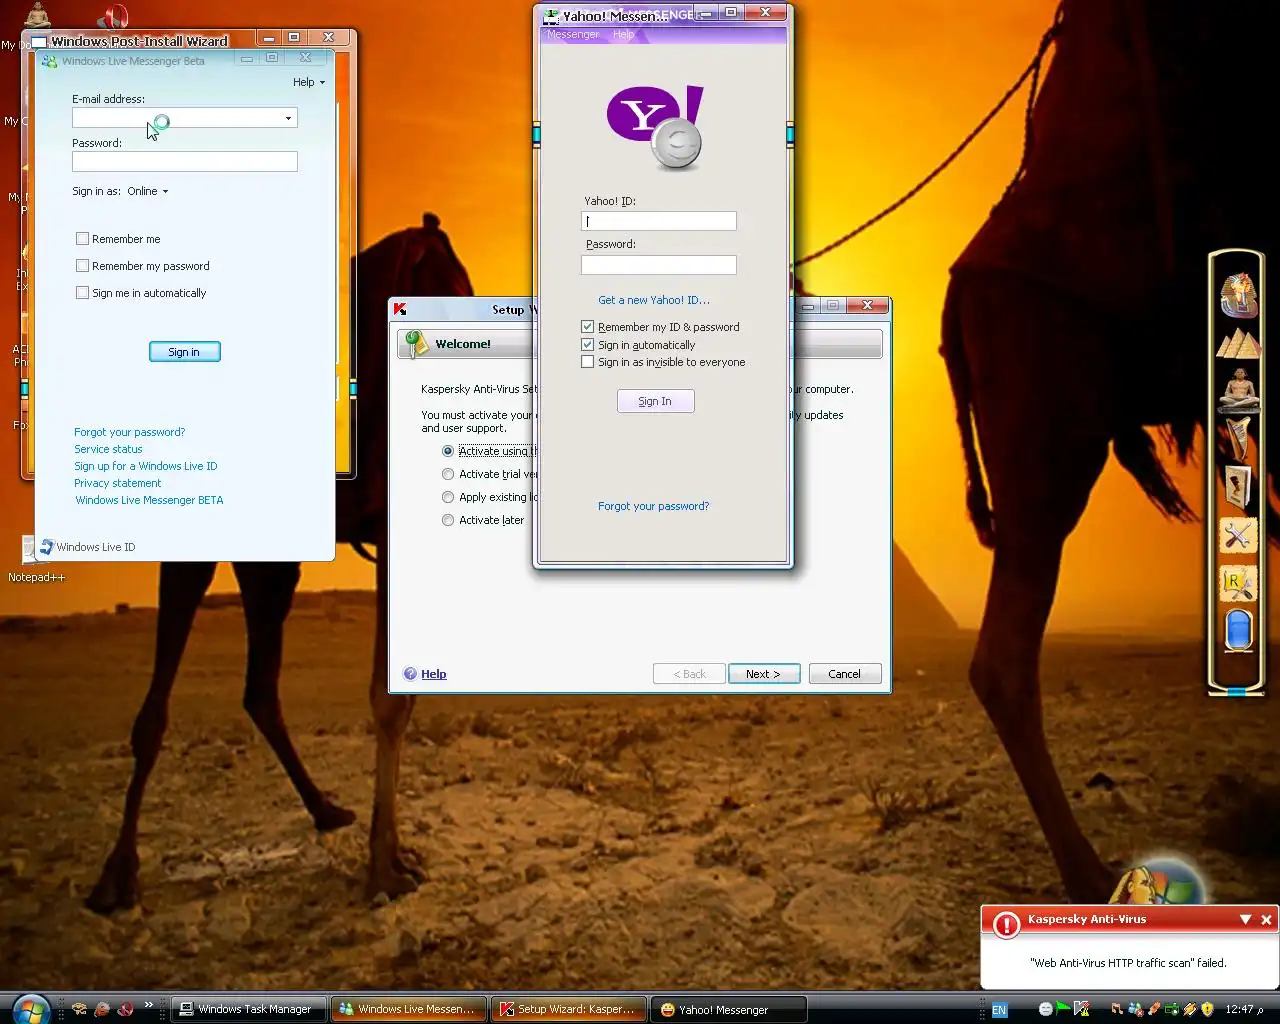Click the Windows Live Password field
The image size is (1280, 1024).
[185, 162]
